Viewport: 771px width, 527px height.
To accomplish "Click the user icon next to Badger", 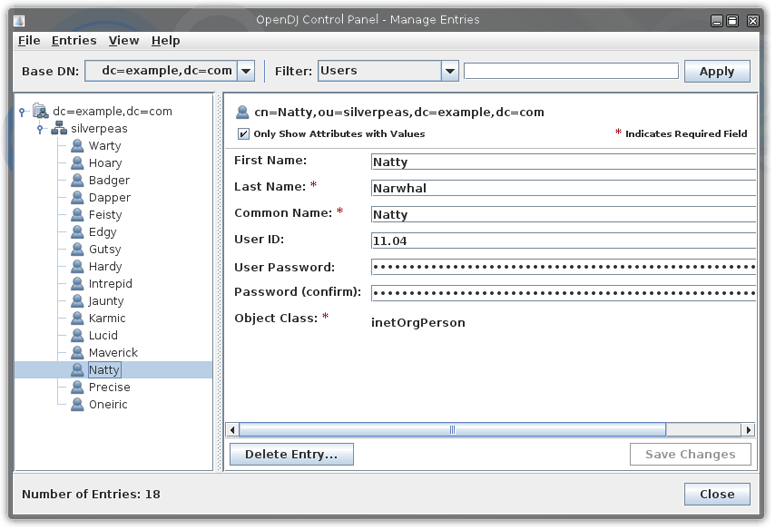I will point(77,180).
